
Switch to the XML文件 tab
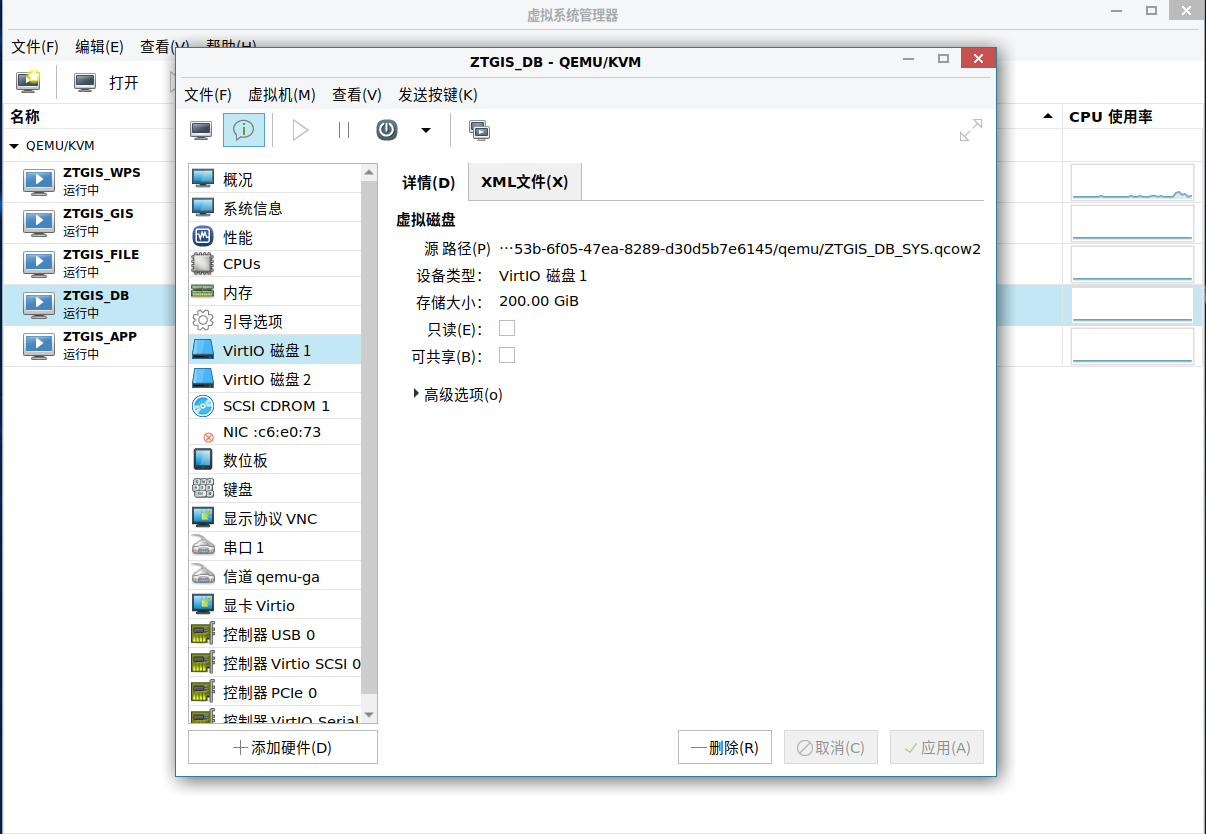click(x=524, y=182)
